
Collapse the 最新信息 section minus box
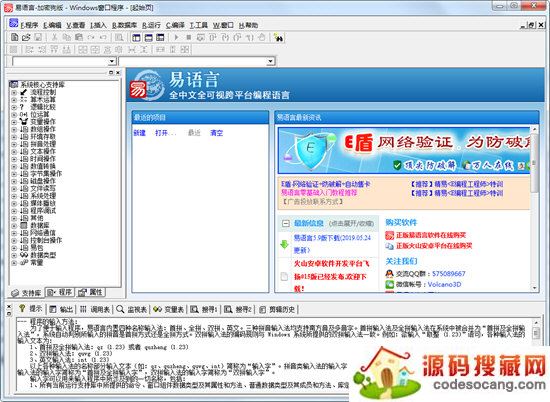pos(286,223)
